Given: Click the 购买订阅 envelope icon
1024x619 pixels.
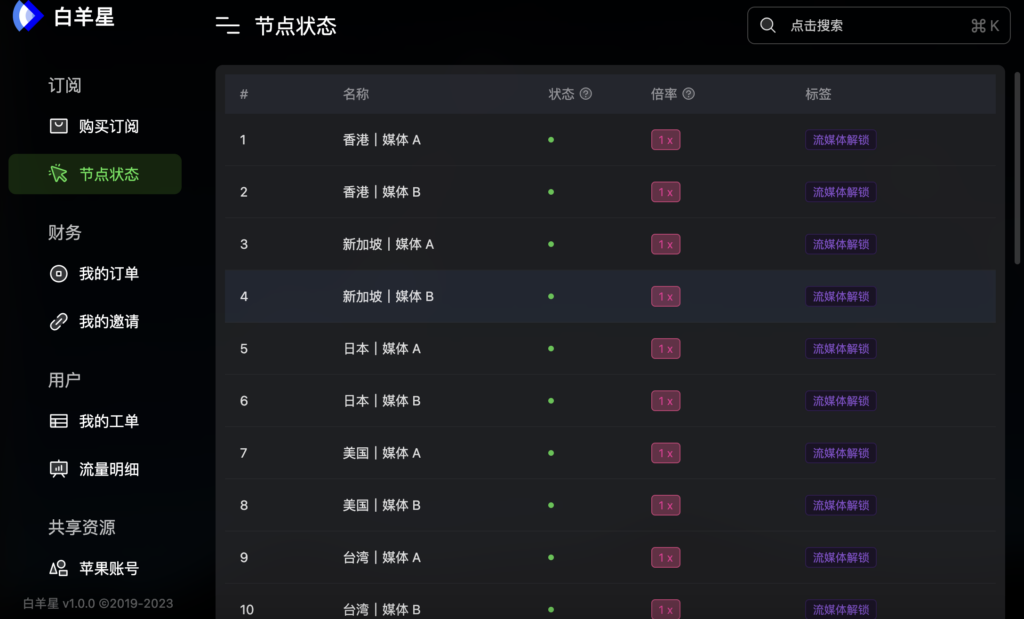Looking at the screenshot, I should coord(59,126).
